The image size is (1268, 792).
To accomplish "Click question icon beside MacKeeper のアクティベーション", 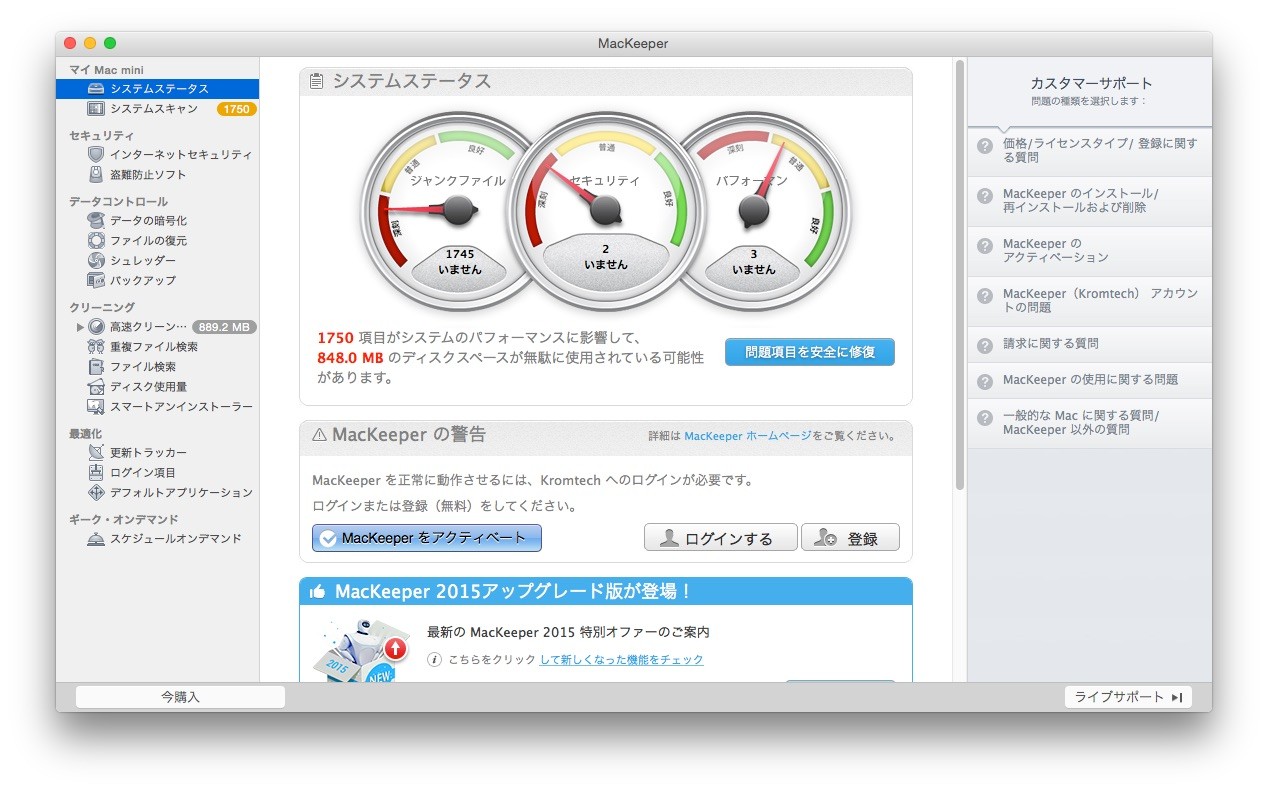I will point(984,245).
